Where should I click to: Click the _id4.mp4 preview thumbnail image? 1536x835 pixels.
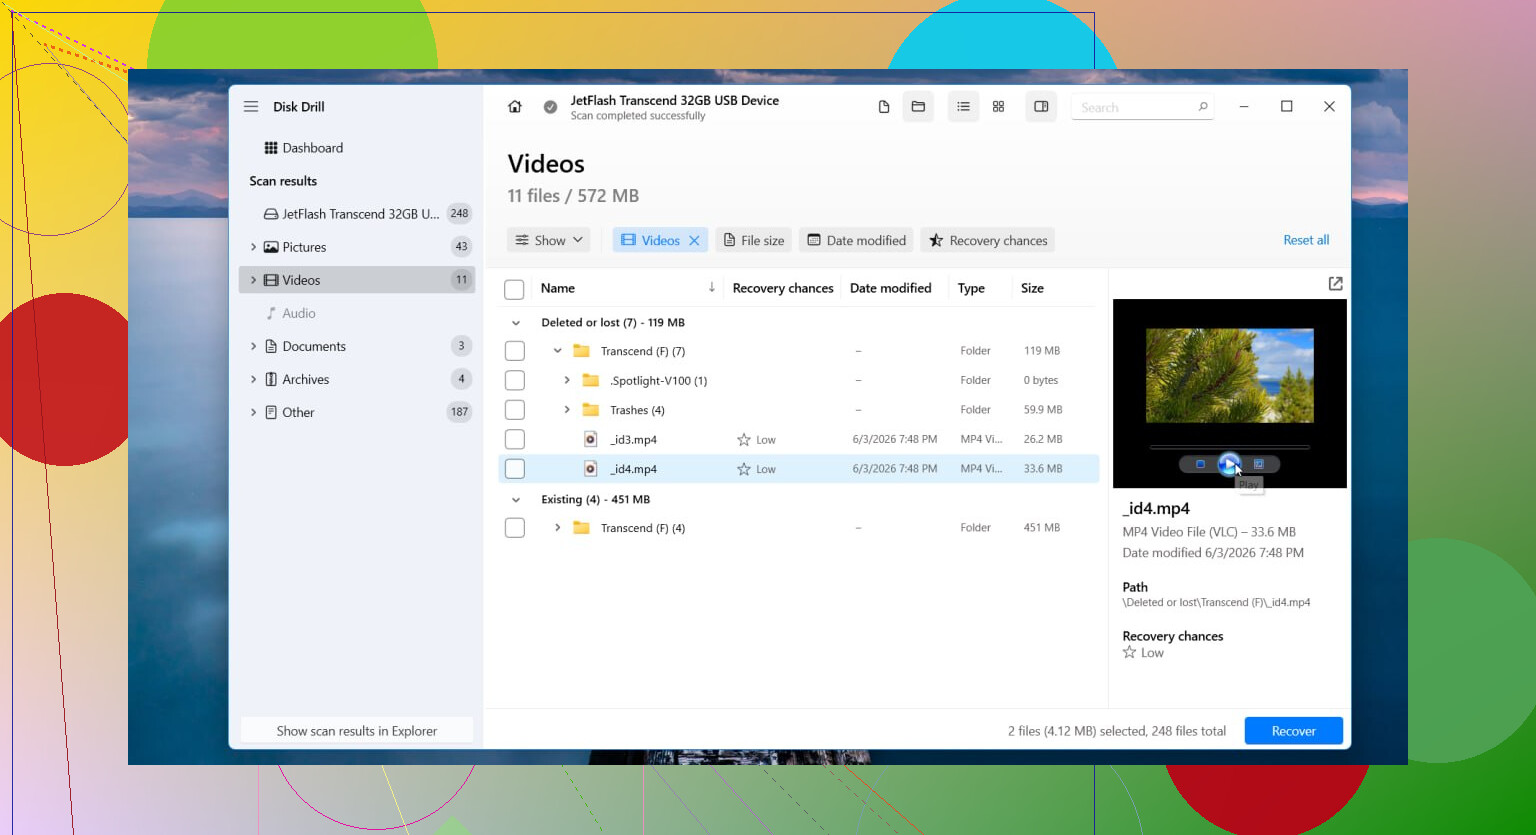click(x=1229, y=376)
